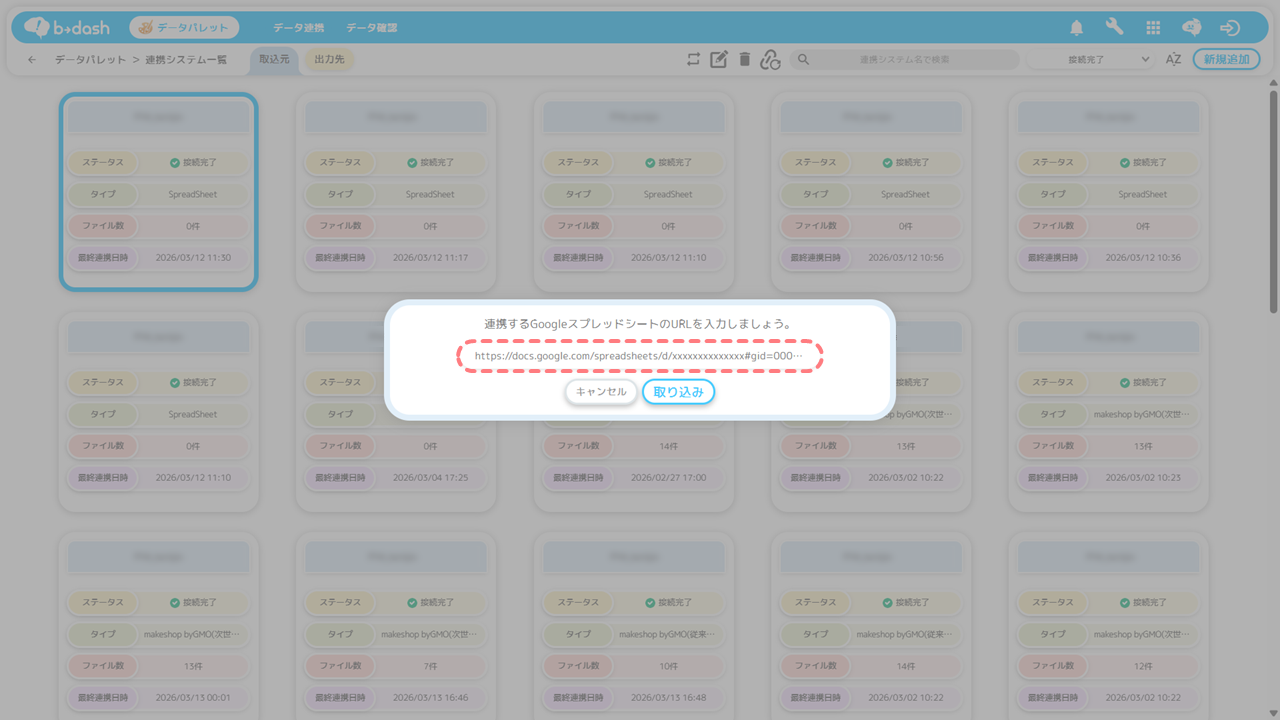Viewport: 1280px width, 720px height.
Task: Click the logout arrow icon
Action: point(1230,28)
